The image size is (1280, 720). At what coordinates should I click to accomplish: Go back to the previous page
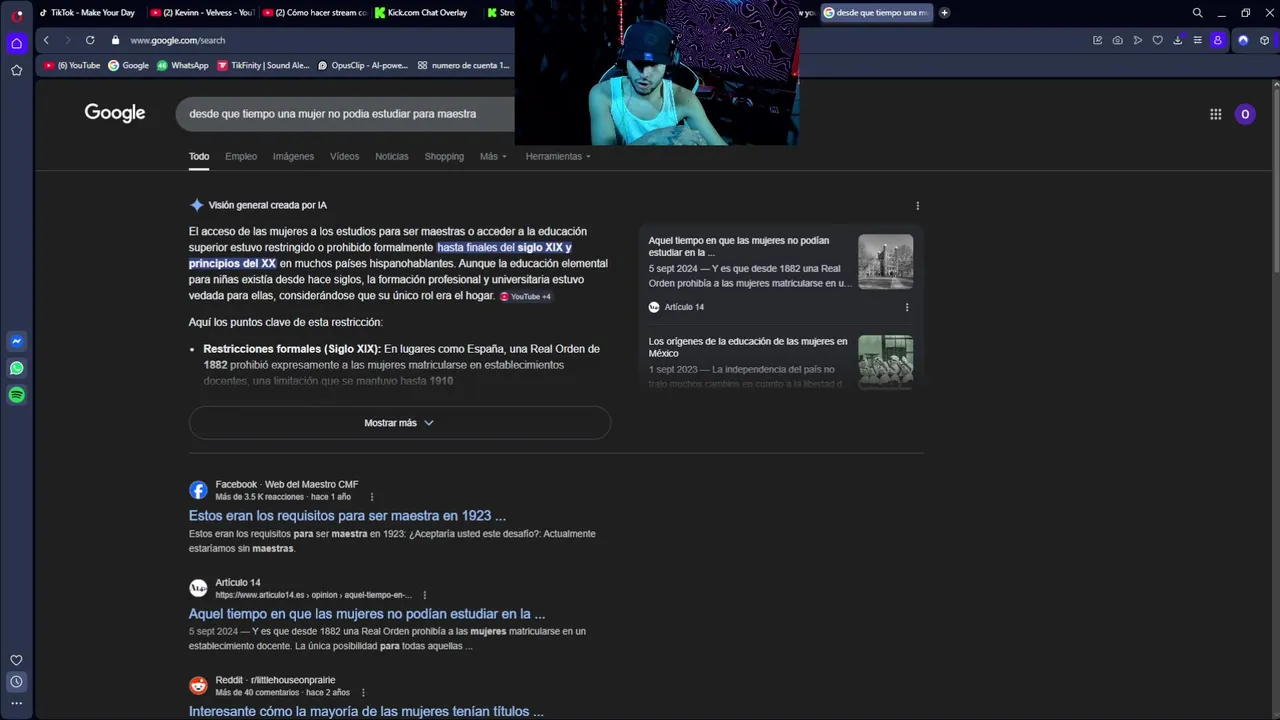tap(46, 40)
